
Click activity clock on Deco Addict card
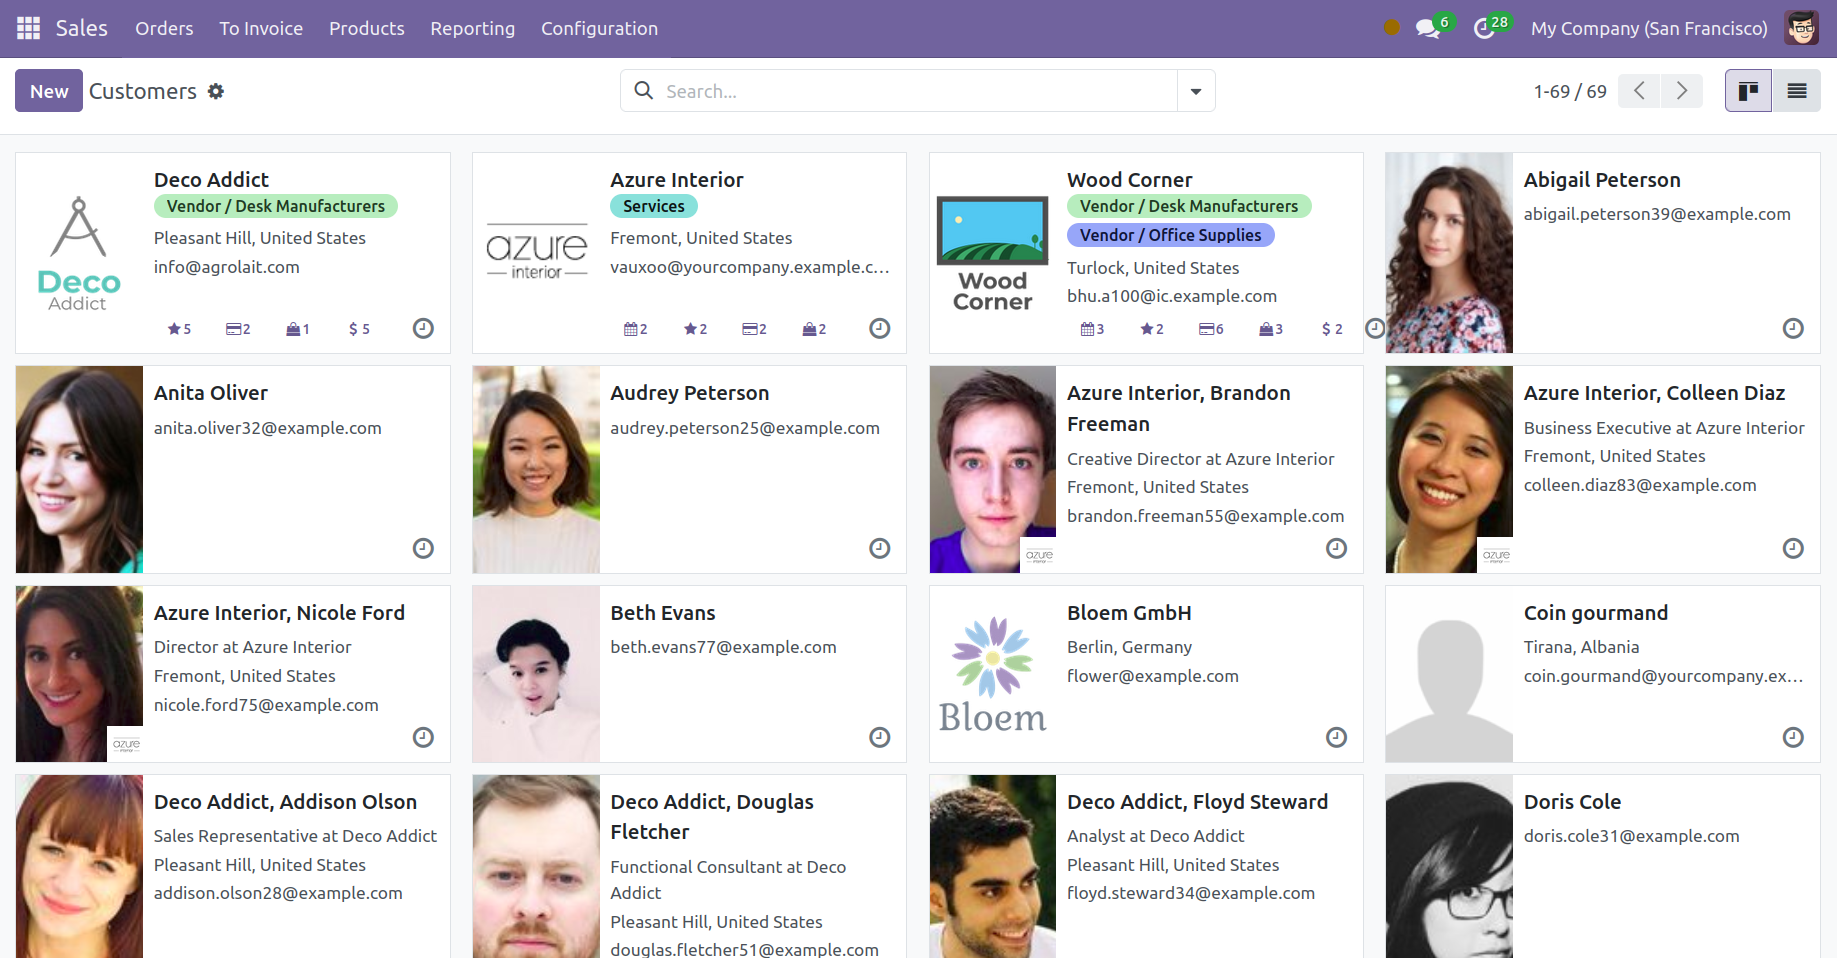click(x=423, y=328)
